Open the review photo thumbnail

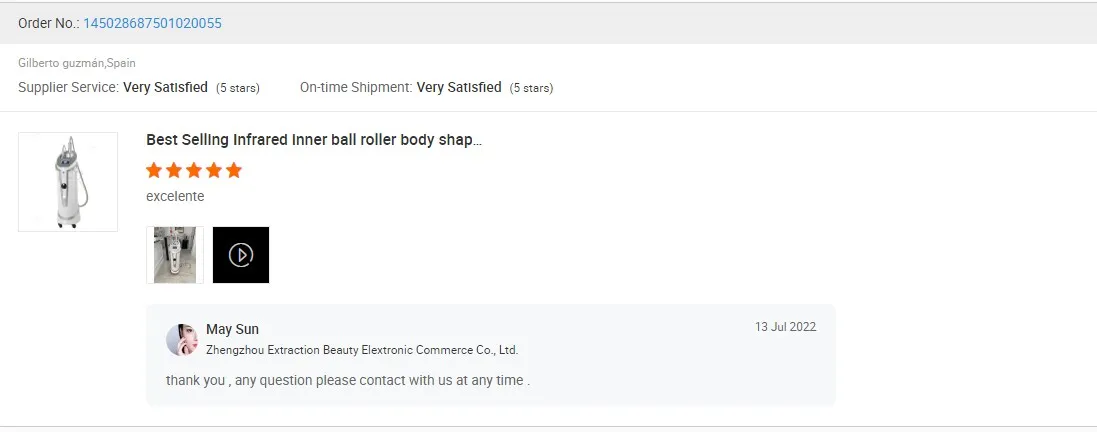click(175, 255)
